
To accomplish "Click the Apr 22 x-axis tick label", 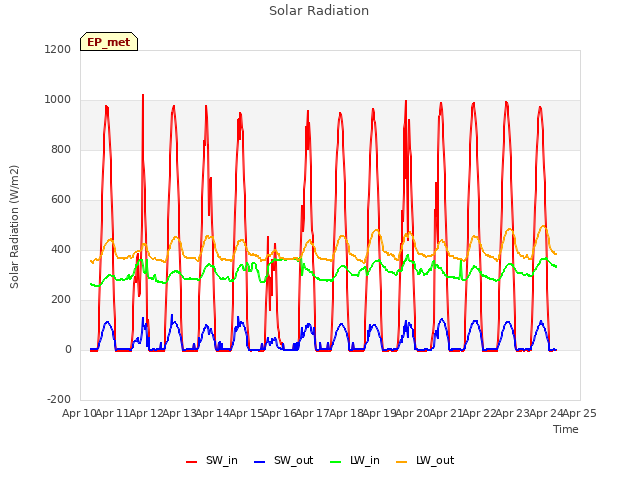I will tap(479, 413).
